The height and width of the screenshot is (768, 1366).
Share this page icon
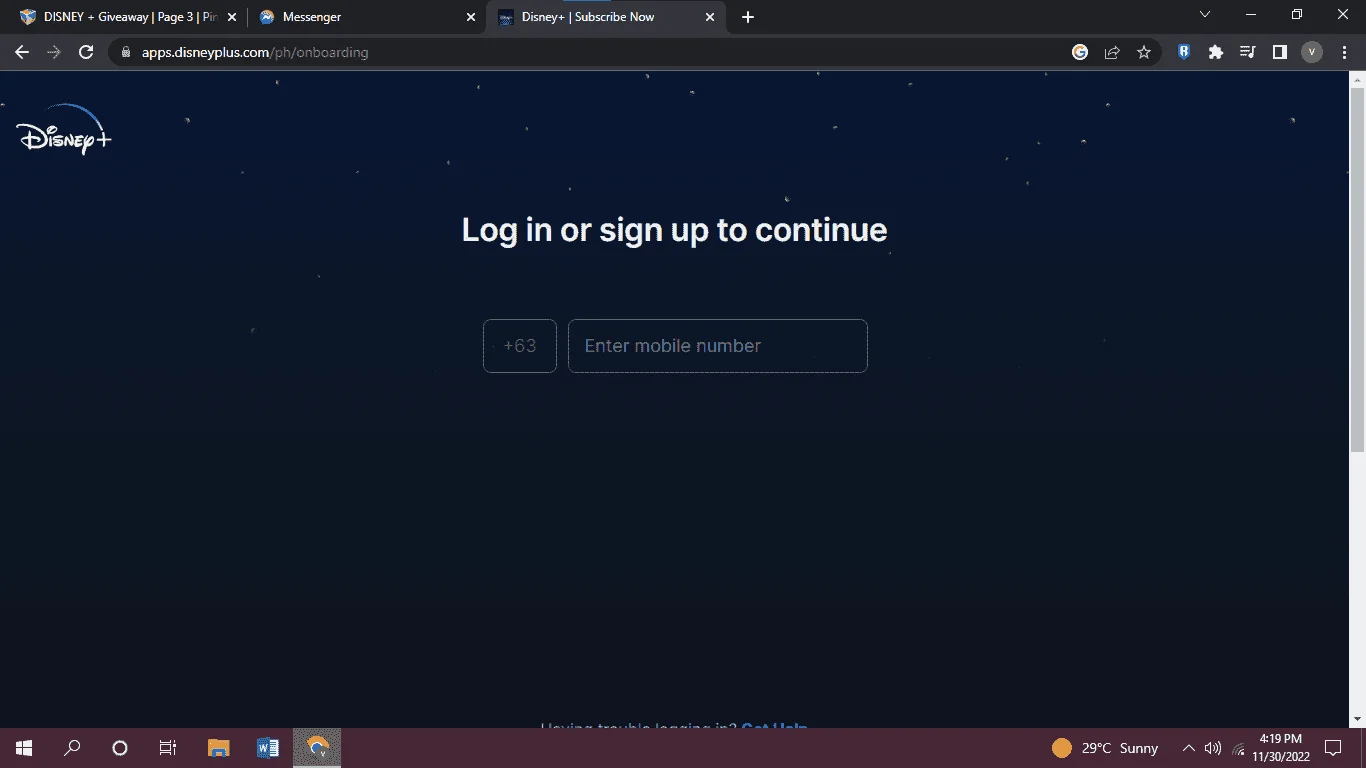[1112, 52]
